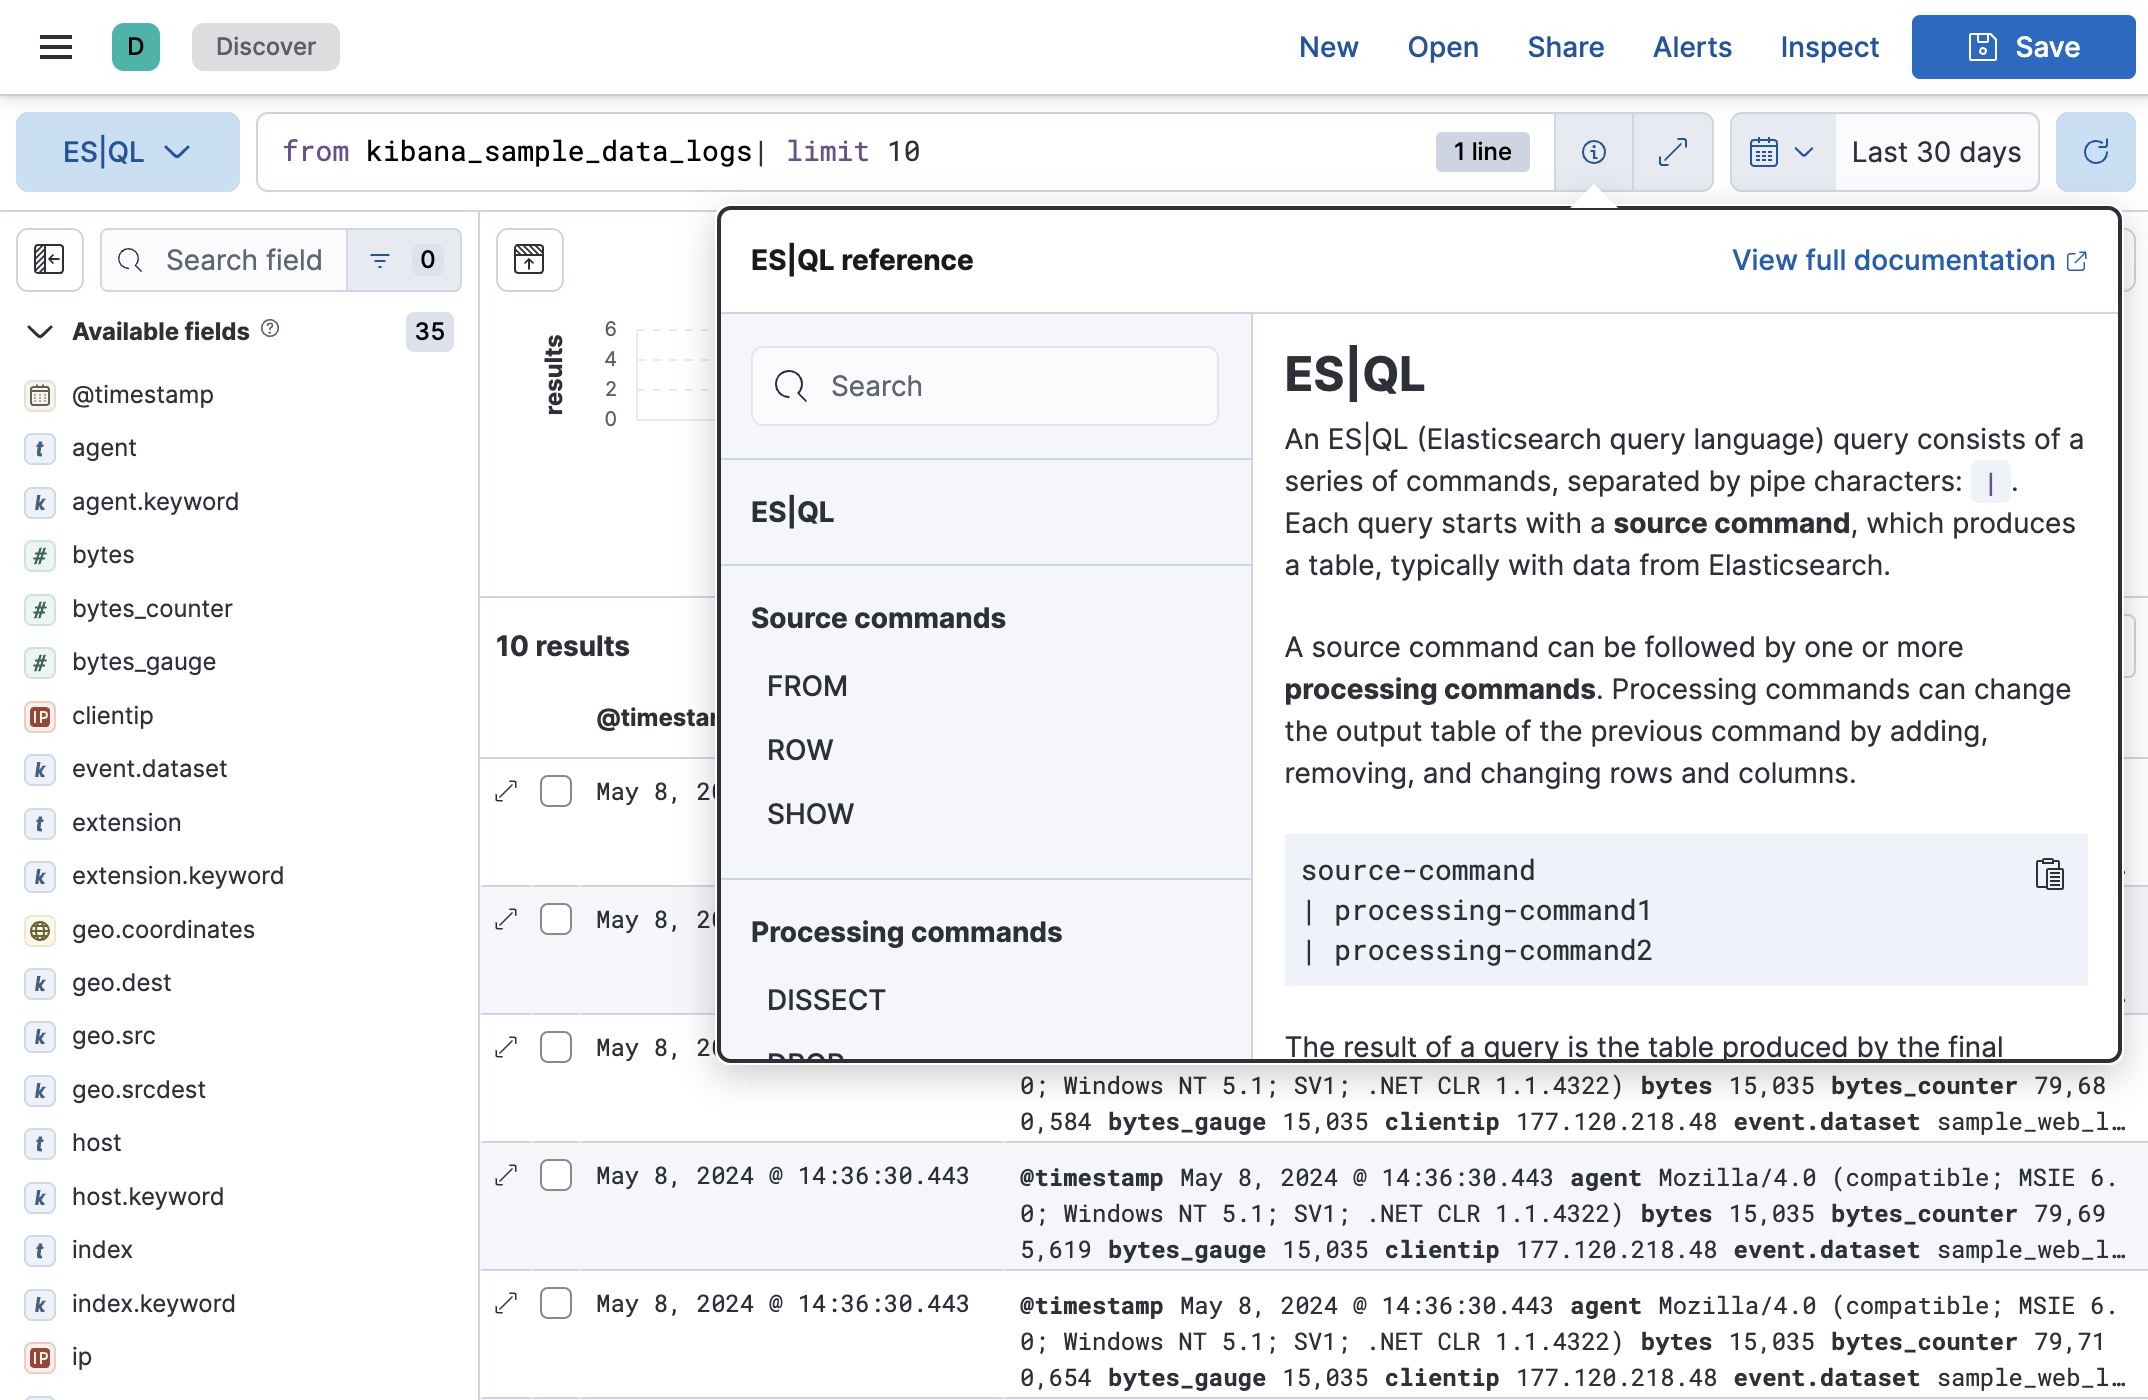Check the row timestamped 14:36:30.443
The height and width of the screenshot is (1400, 2148).
556,1175
